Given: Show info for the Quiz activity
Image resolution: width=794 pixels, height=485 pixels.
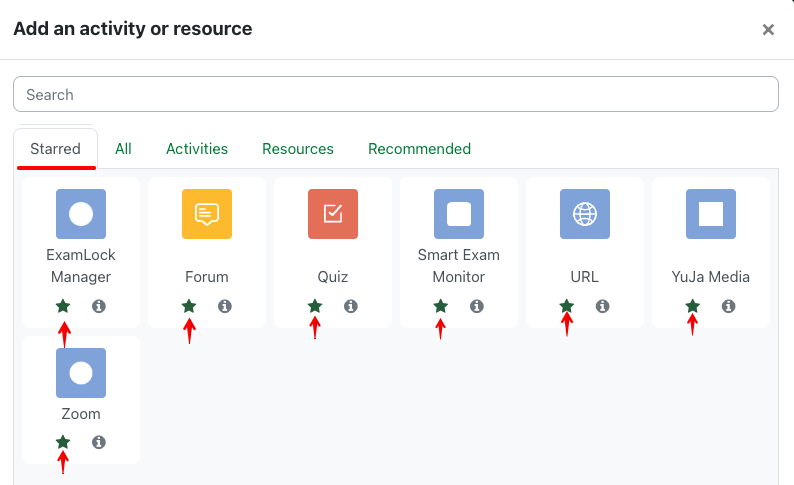Looking at the screenshot, I should [x=350, y=306].
